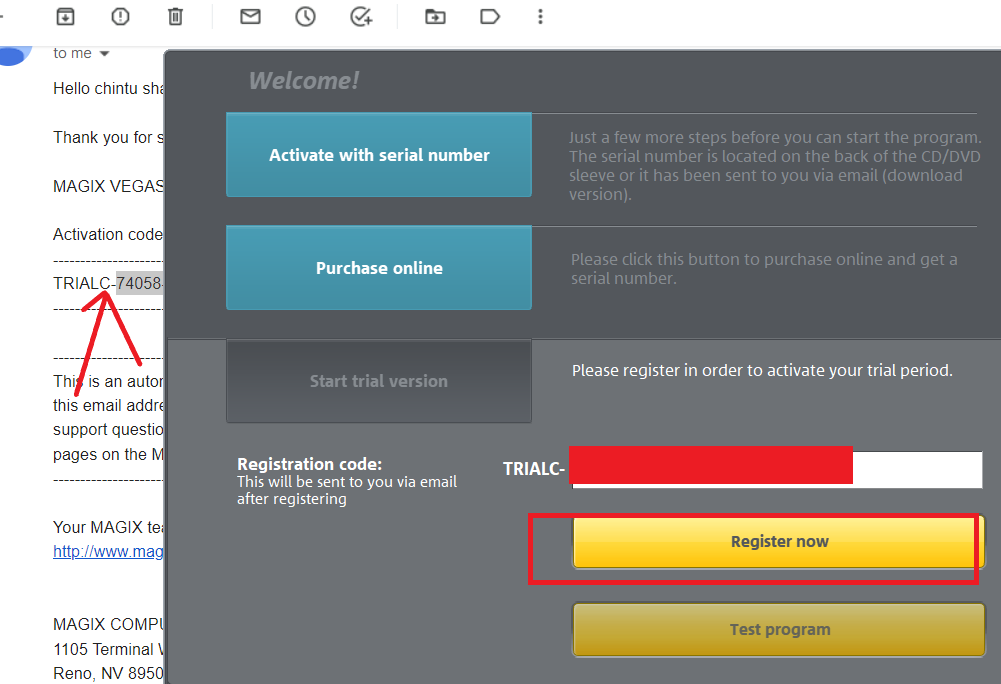This screenshot has width=1001, height=684.
Task: Click the yellow Register now button
Action: (779, 542)
